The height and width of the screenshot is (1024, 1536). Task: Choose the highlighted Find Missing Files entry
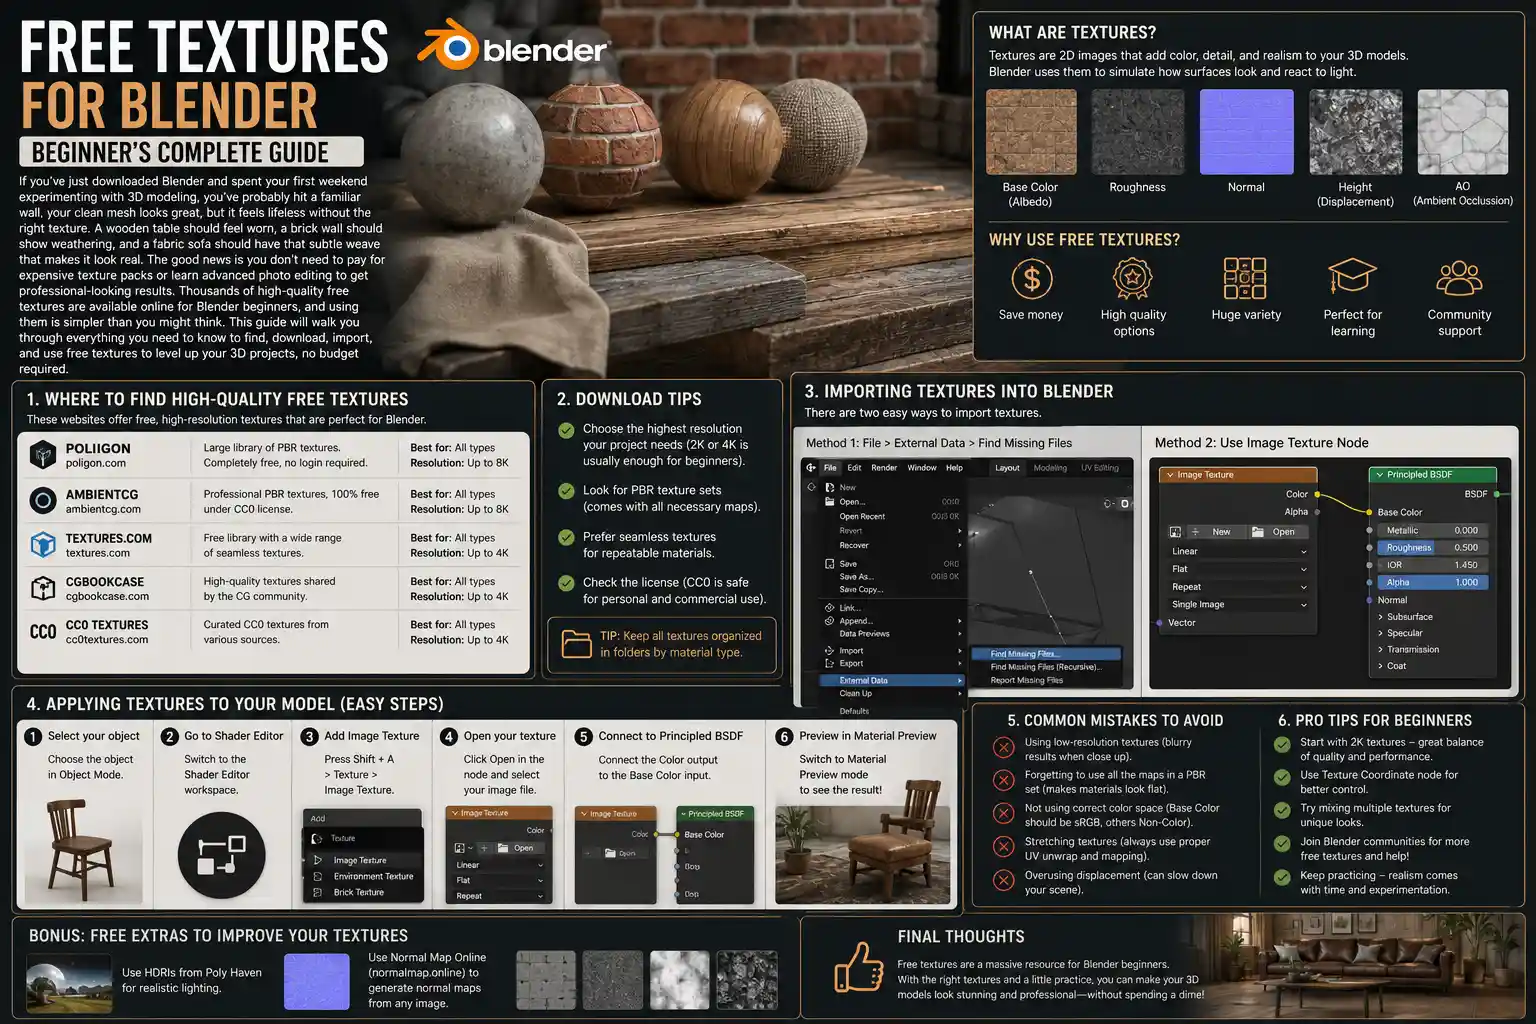1046,654
